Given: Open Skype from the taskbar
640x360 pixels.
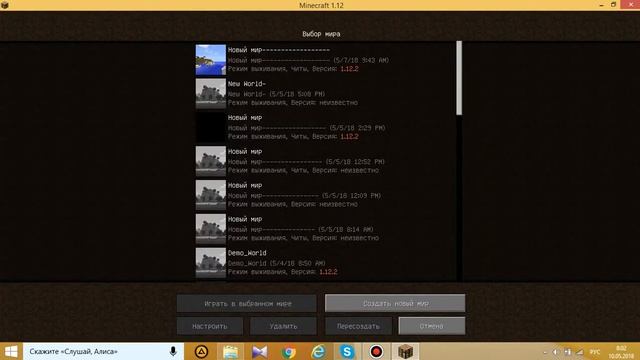Looking at the screenshot, I should click(x=347, y=351).
